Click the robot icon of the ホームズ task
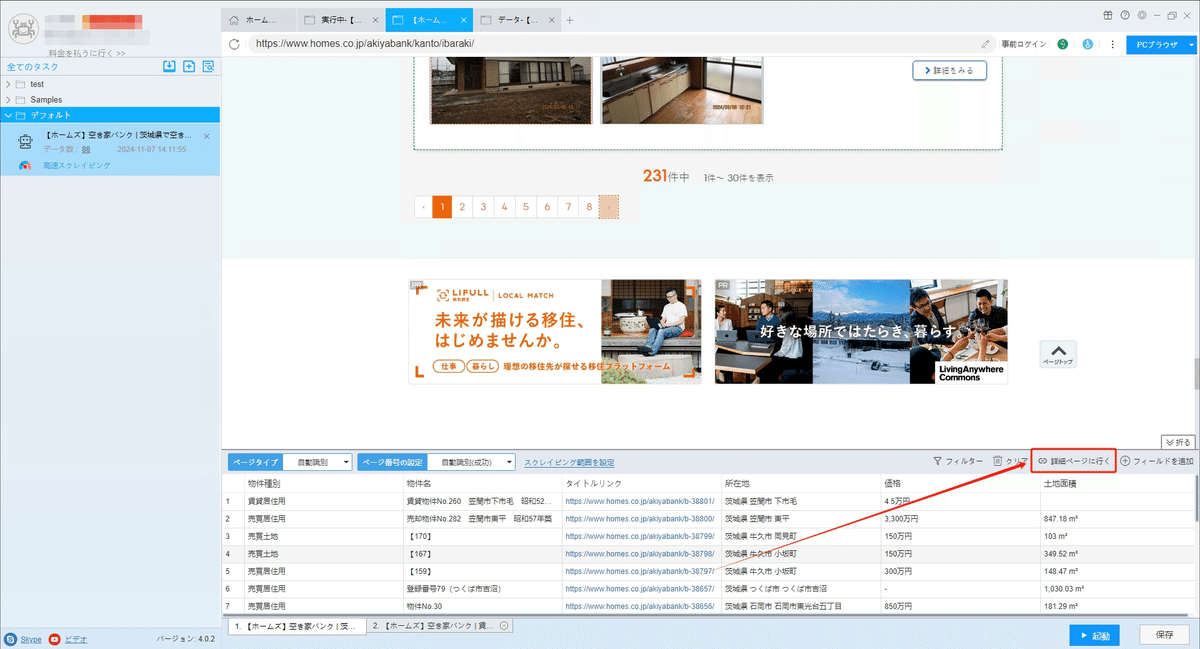The height and width of the screenshot is (649, 1200). [27, 142]
